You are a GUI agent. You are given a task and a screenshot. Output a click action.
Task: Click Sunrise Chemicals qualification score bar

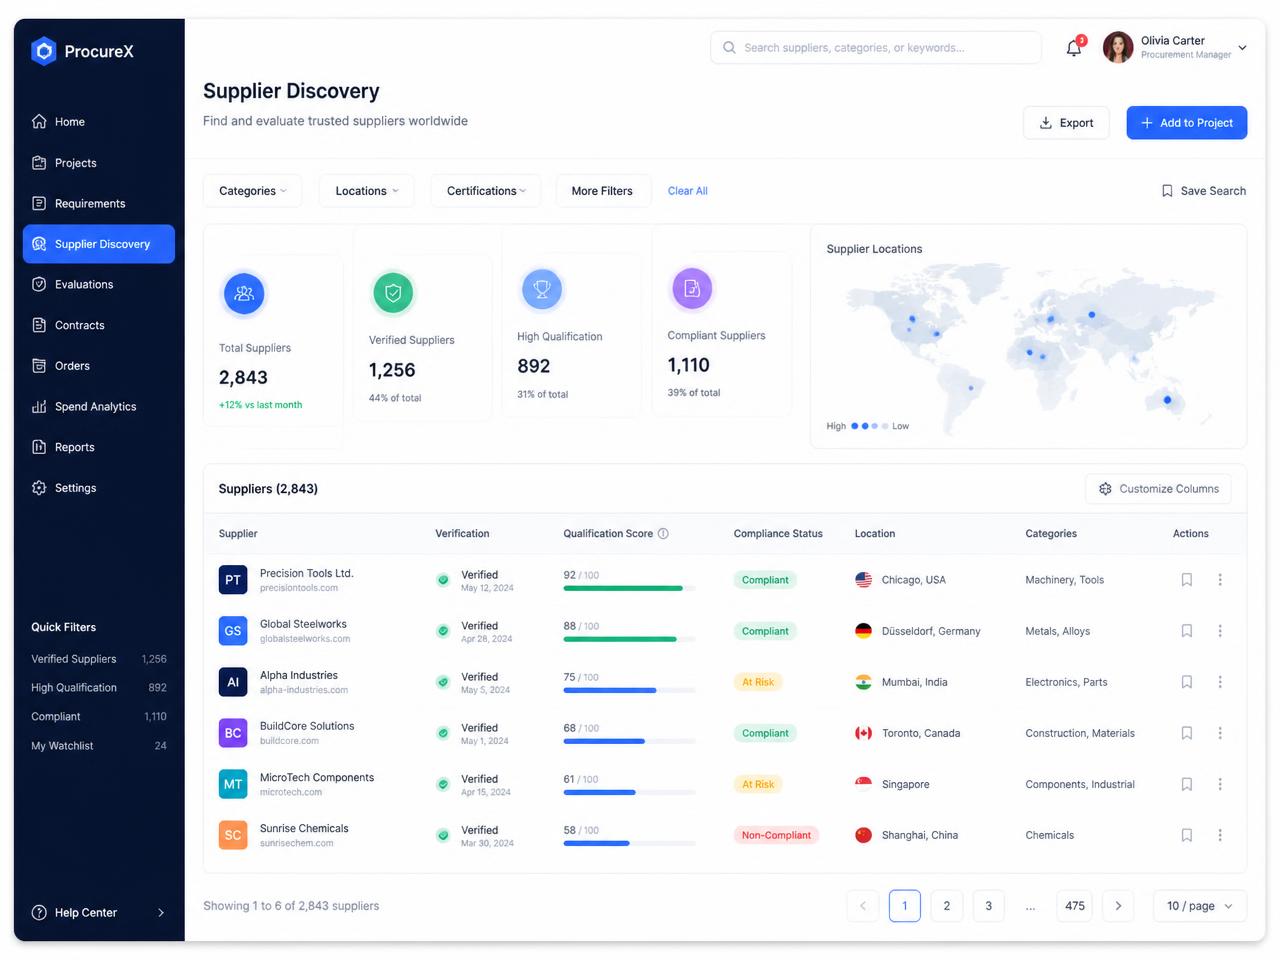coord(630,844)
